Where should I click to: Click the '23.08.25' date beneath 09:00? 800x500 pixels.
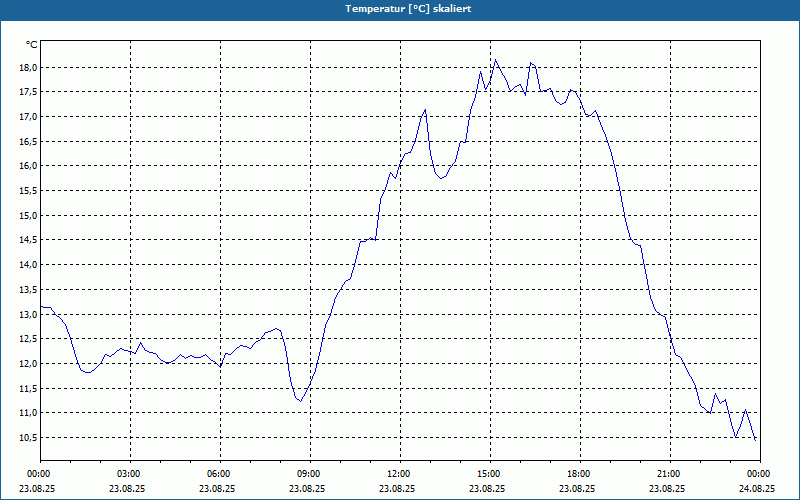307,488
